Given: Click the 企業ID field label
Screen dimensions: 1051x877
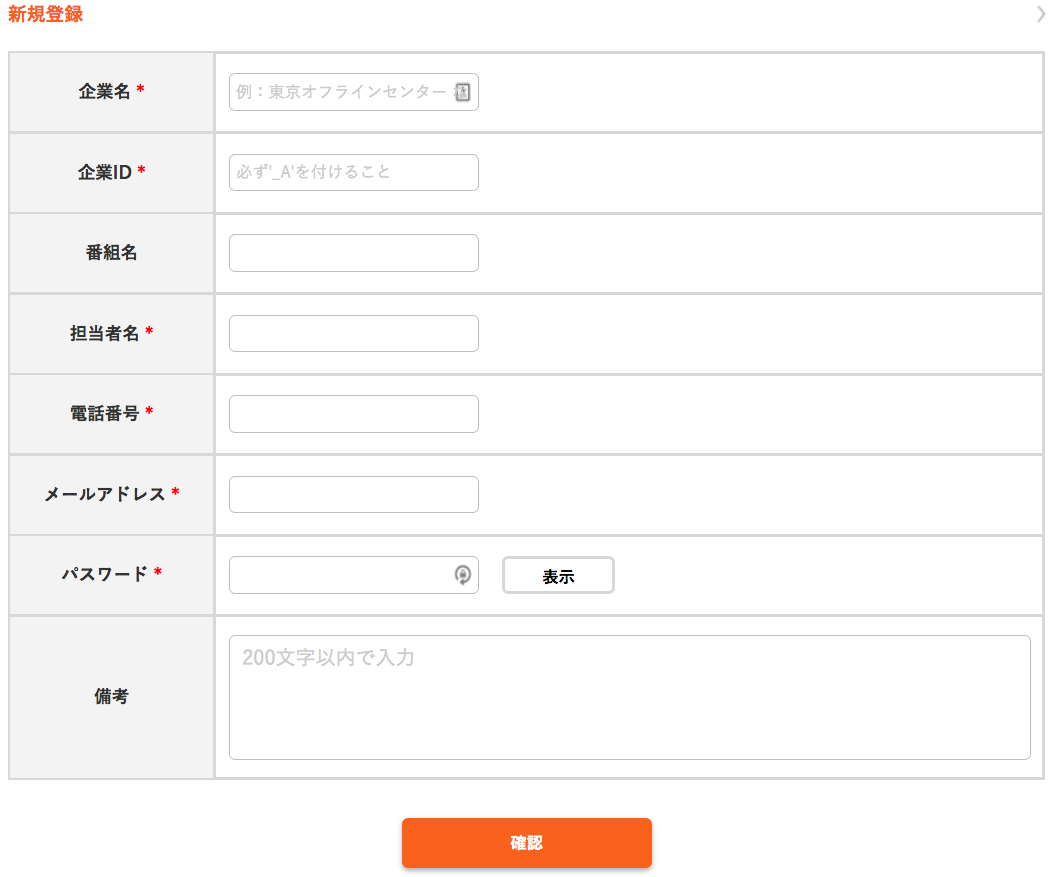Looking at the screenshot, I should 105,172.
